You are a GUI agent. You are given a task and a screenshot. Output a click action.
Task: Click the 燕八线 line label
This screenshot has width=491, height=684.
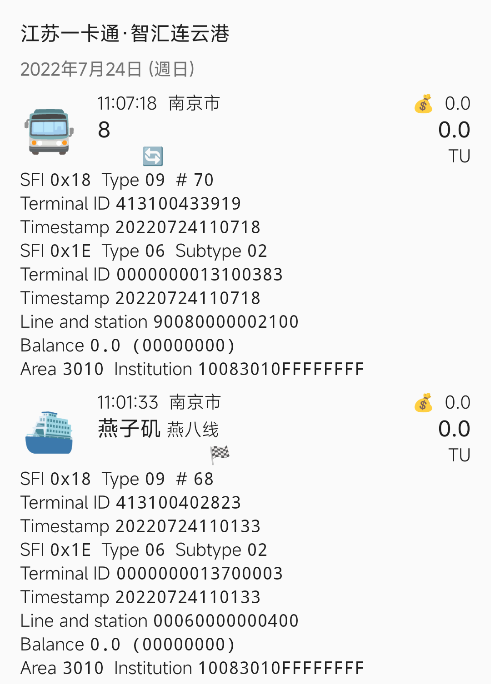coord(192,430)
